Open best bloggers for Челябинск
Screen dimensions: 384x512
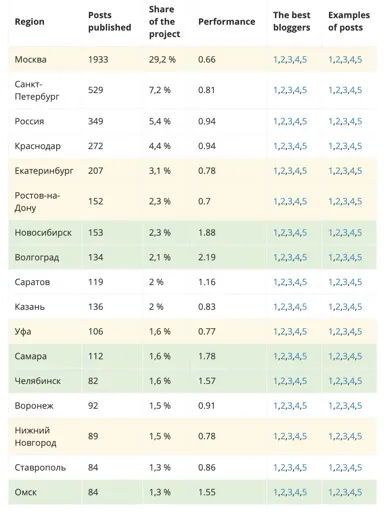(x=290, y=381)
